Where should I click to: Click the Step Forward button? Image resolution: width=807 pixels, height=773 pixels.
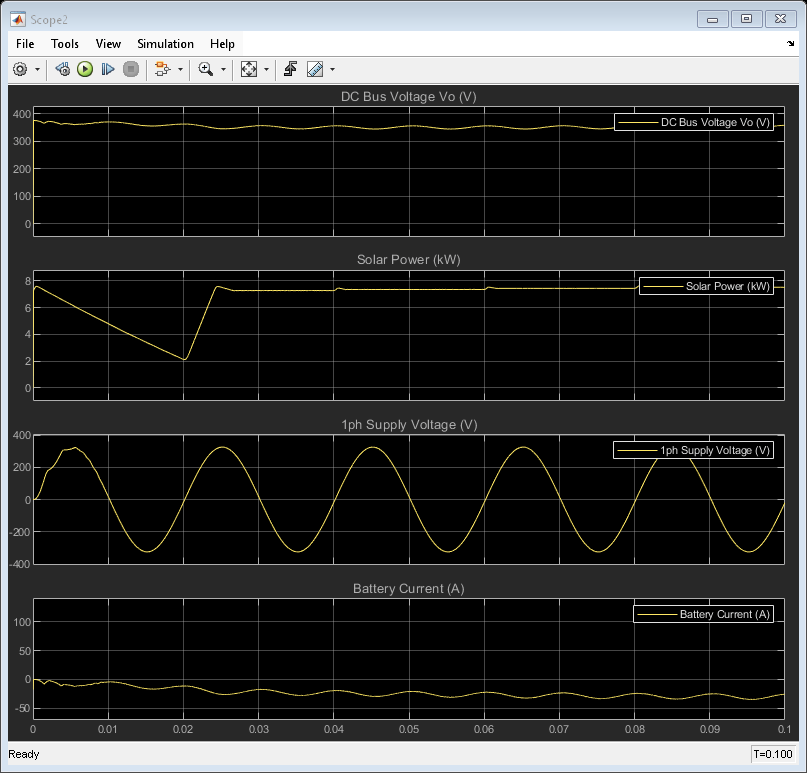(108, 69)
